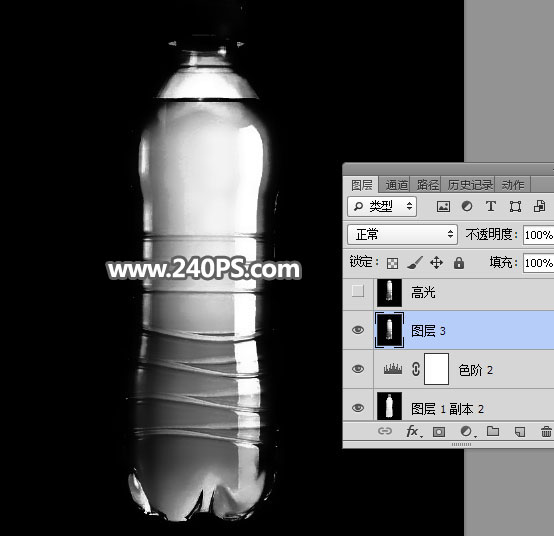Filter layers by adjustment layer icon
Image resolution: width=554 pixels, height=536 pixels.
[467, 206]
